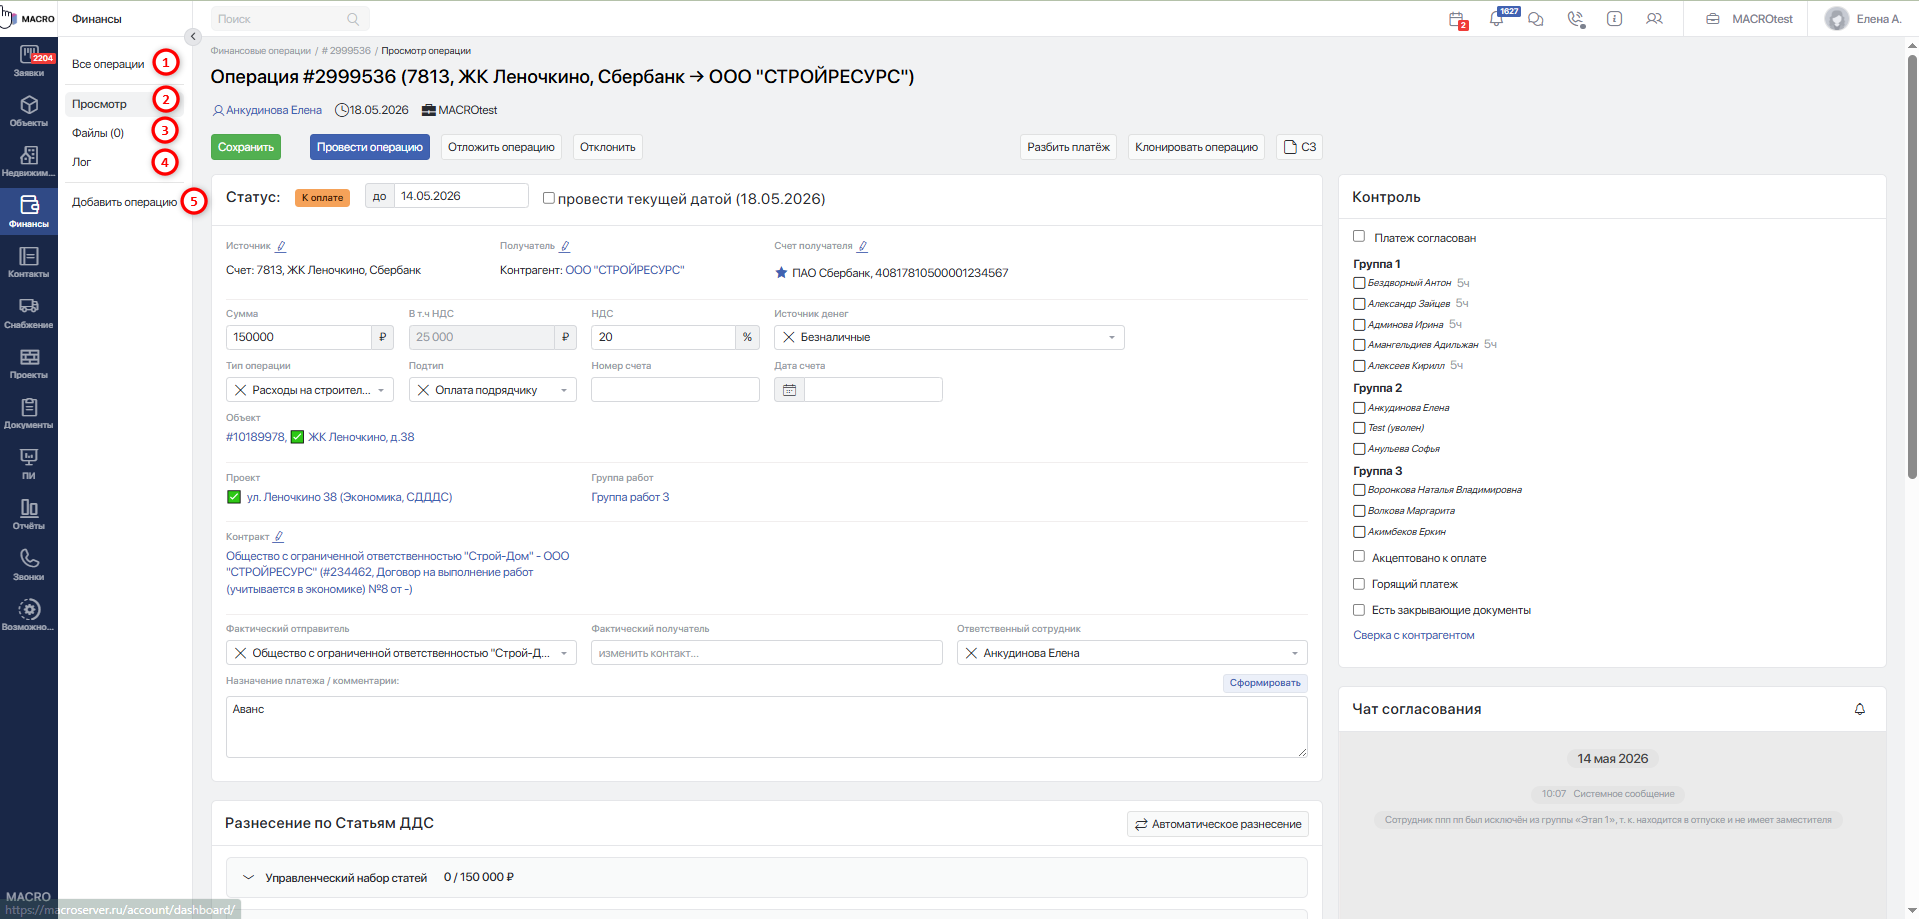
Task: Open the Сверка с контрагентом link
Action: click(x=1414, y=635)
